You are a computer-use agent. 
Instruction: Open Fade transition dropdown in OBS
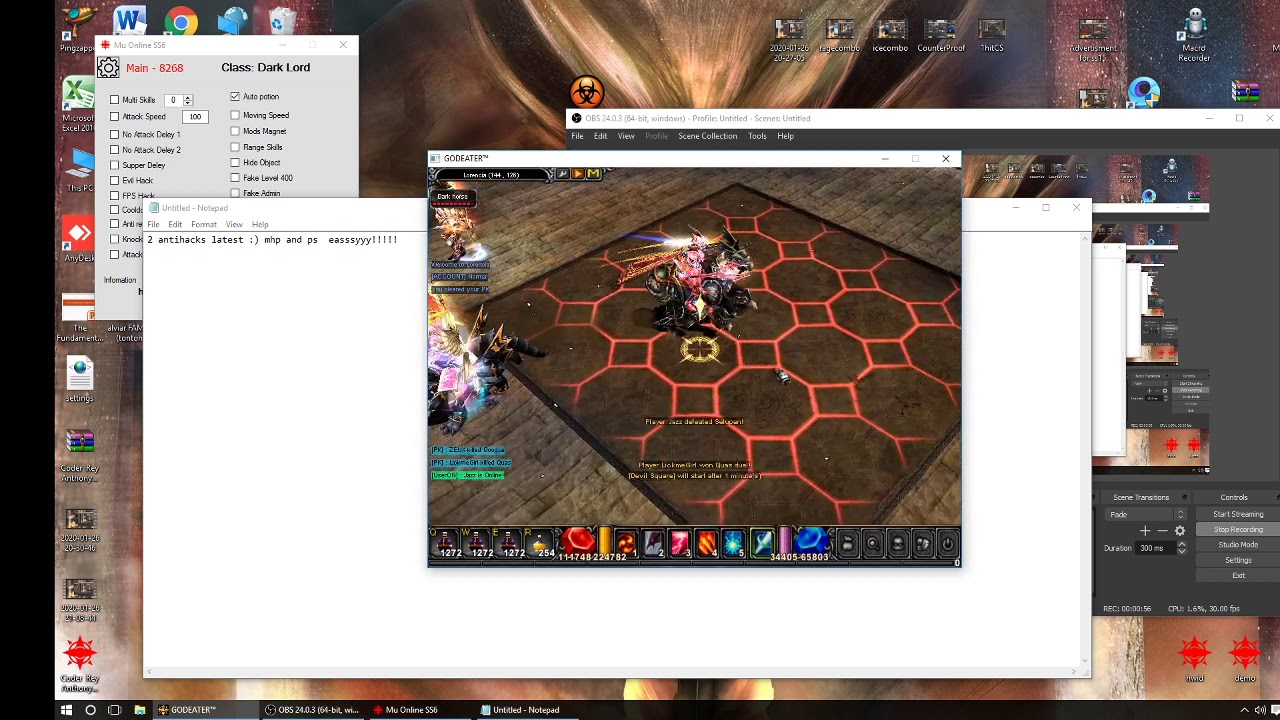pyautogui.click(x=1145, y=515)
